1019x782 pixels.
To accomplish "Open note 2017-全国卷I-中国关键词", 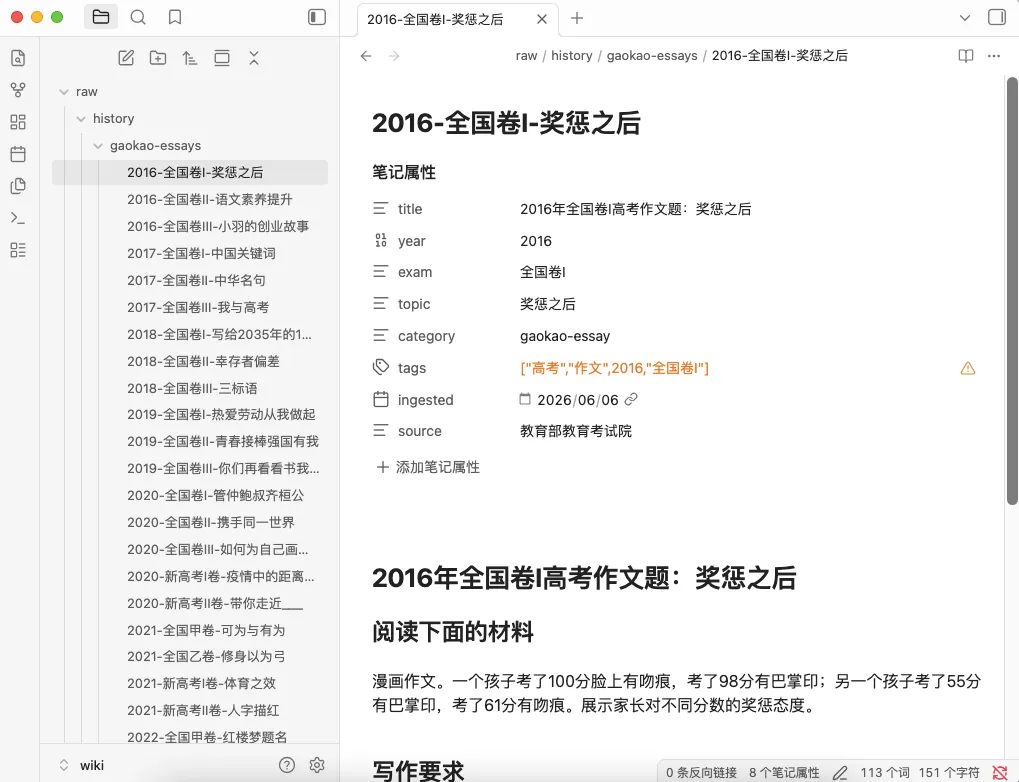I will (201, 254).
